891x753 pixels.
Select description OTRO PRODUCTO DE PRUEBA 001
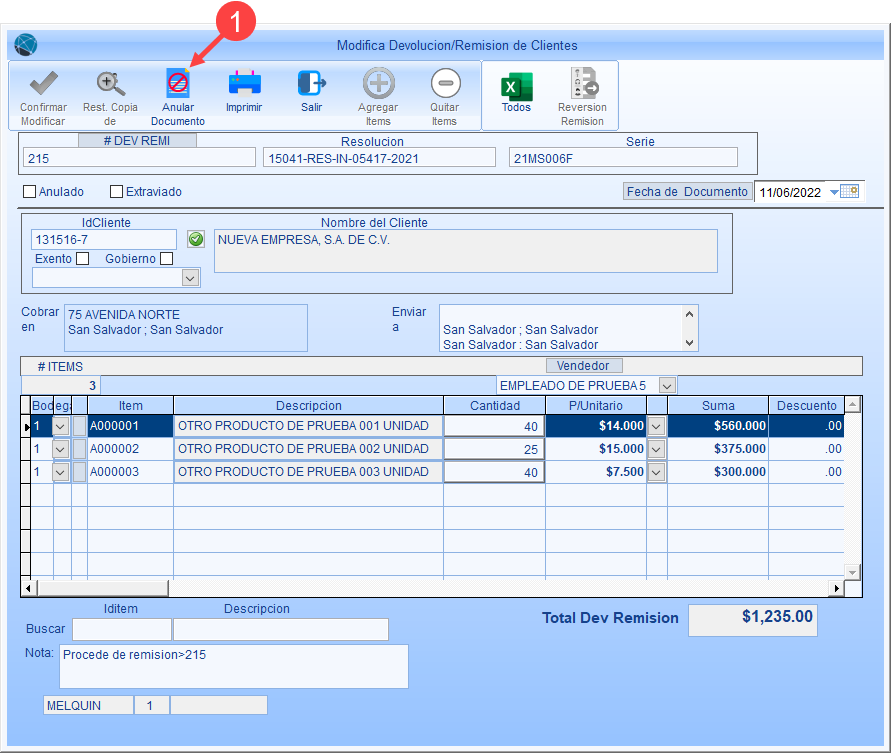click(x=309, y=426)
